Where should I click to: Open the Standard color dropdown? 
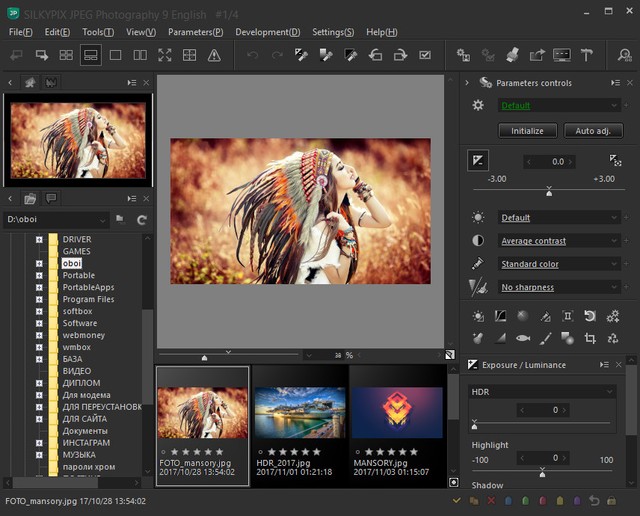tap(558, 264)
